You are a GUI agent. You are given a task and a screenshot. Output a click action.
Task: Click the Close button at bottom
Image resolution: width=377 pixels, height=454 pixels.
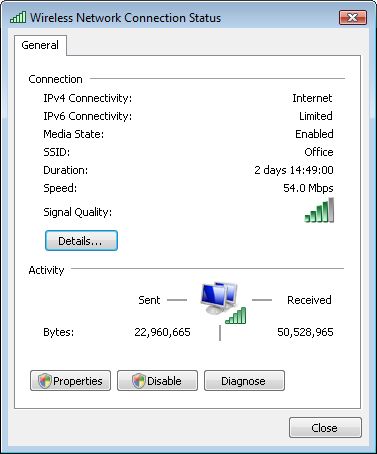tap(325, 428)
